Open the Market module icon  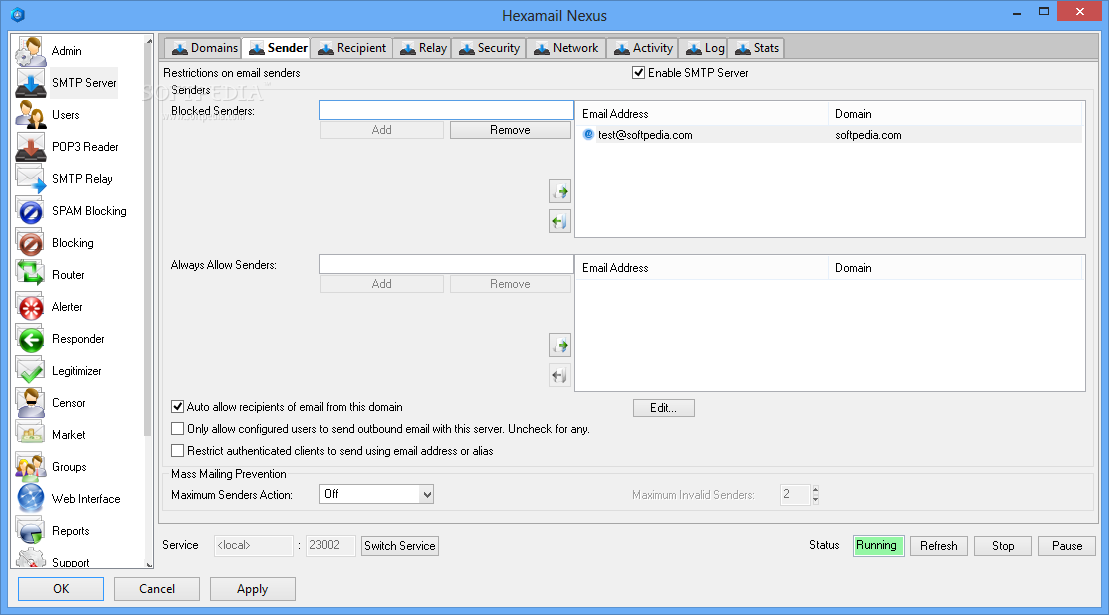click(x=30, y=435)
